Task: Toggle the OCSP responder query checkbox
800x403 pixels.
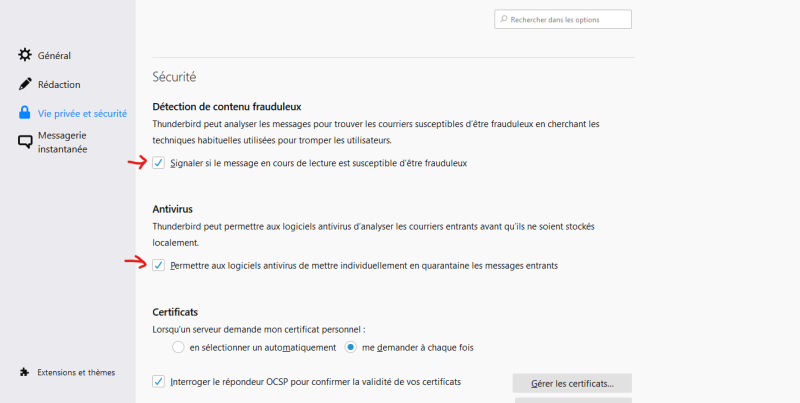Action: pos(158,382)
